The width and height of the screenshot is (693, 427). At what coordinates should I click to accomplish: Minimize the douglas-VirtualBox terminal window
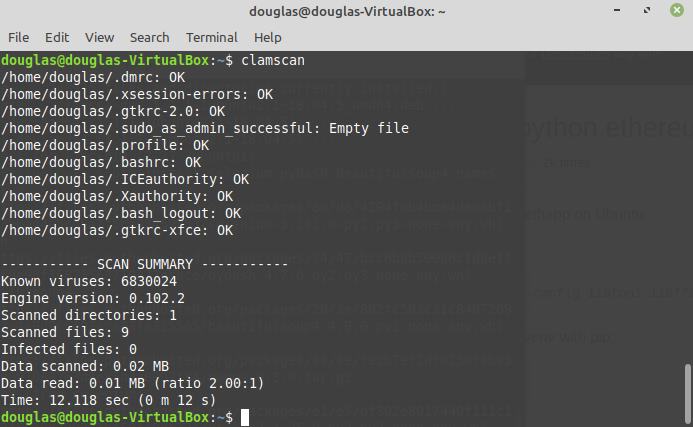tap(617, 10)
